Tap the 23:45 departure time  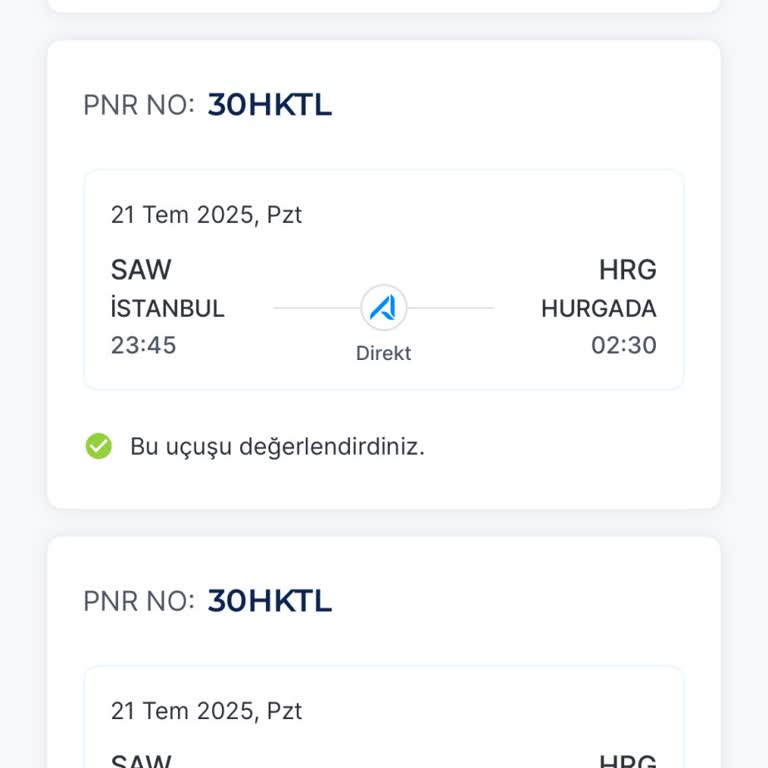(x=144, y=345)
